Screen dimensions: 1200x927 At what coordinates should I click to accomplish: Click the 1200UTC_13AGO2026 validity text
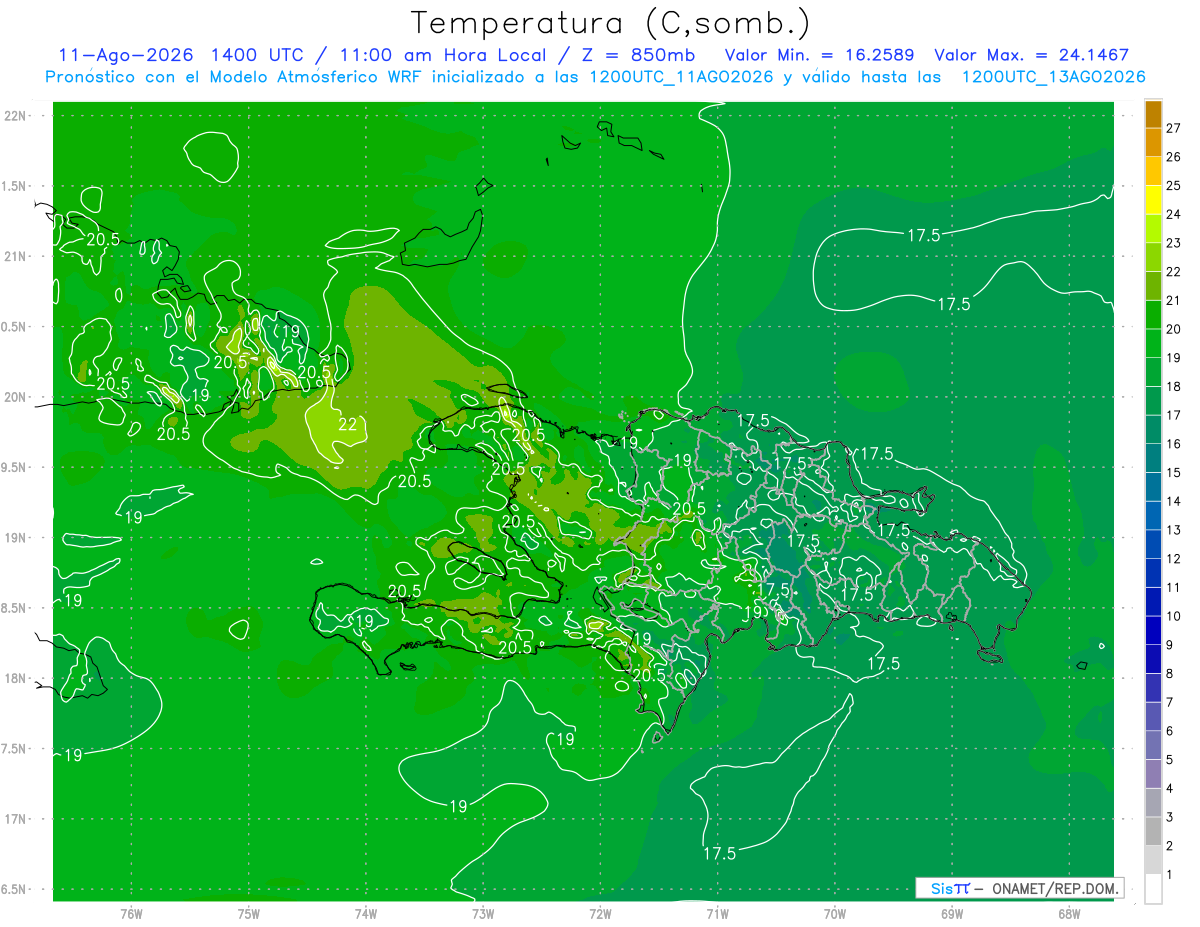coord(1053,77)
